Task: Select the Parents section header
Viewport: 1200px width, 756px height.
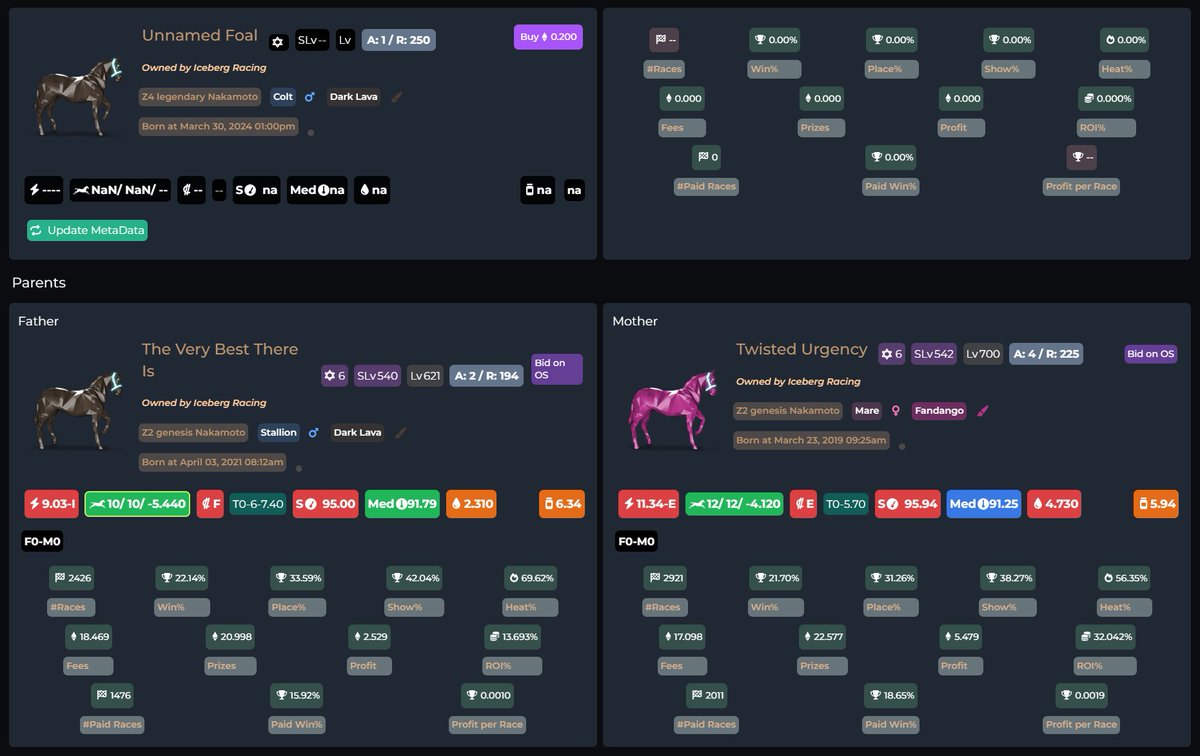Action: tap(38, 283)
